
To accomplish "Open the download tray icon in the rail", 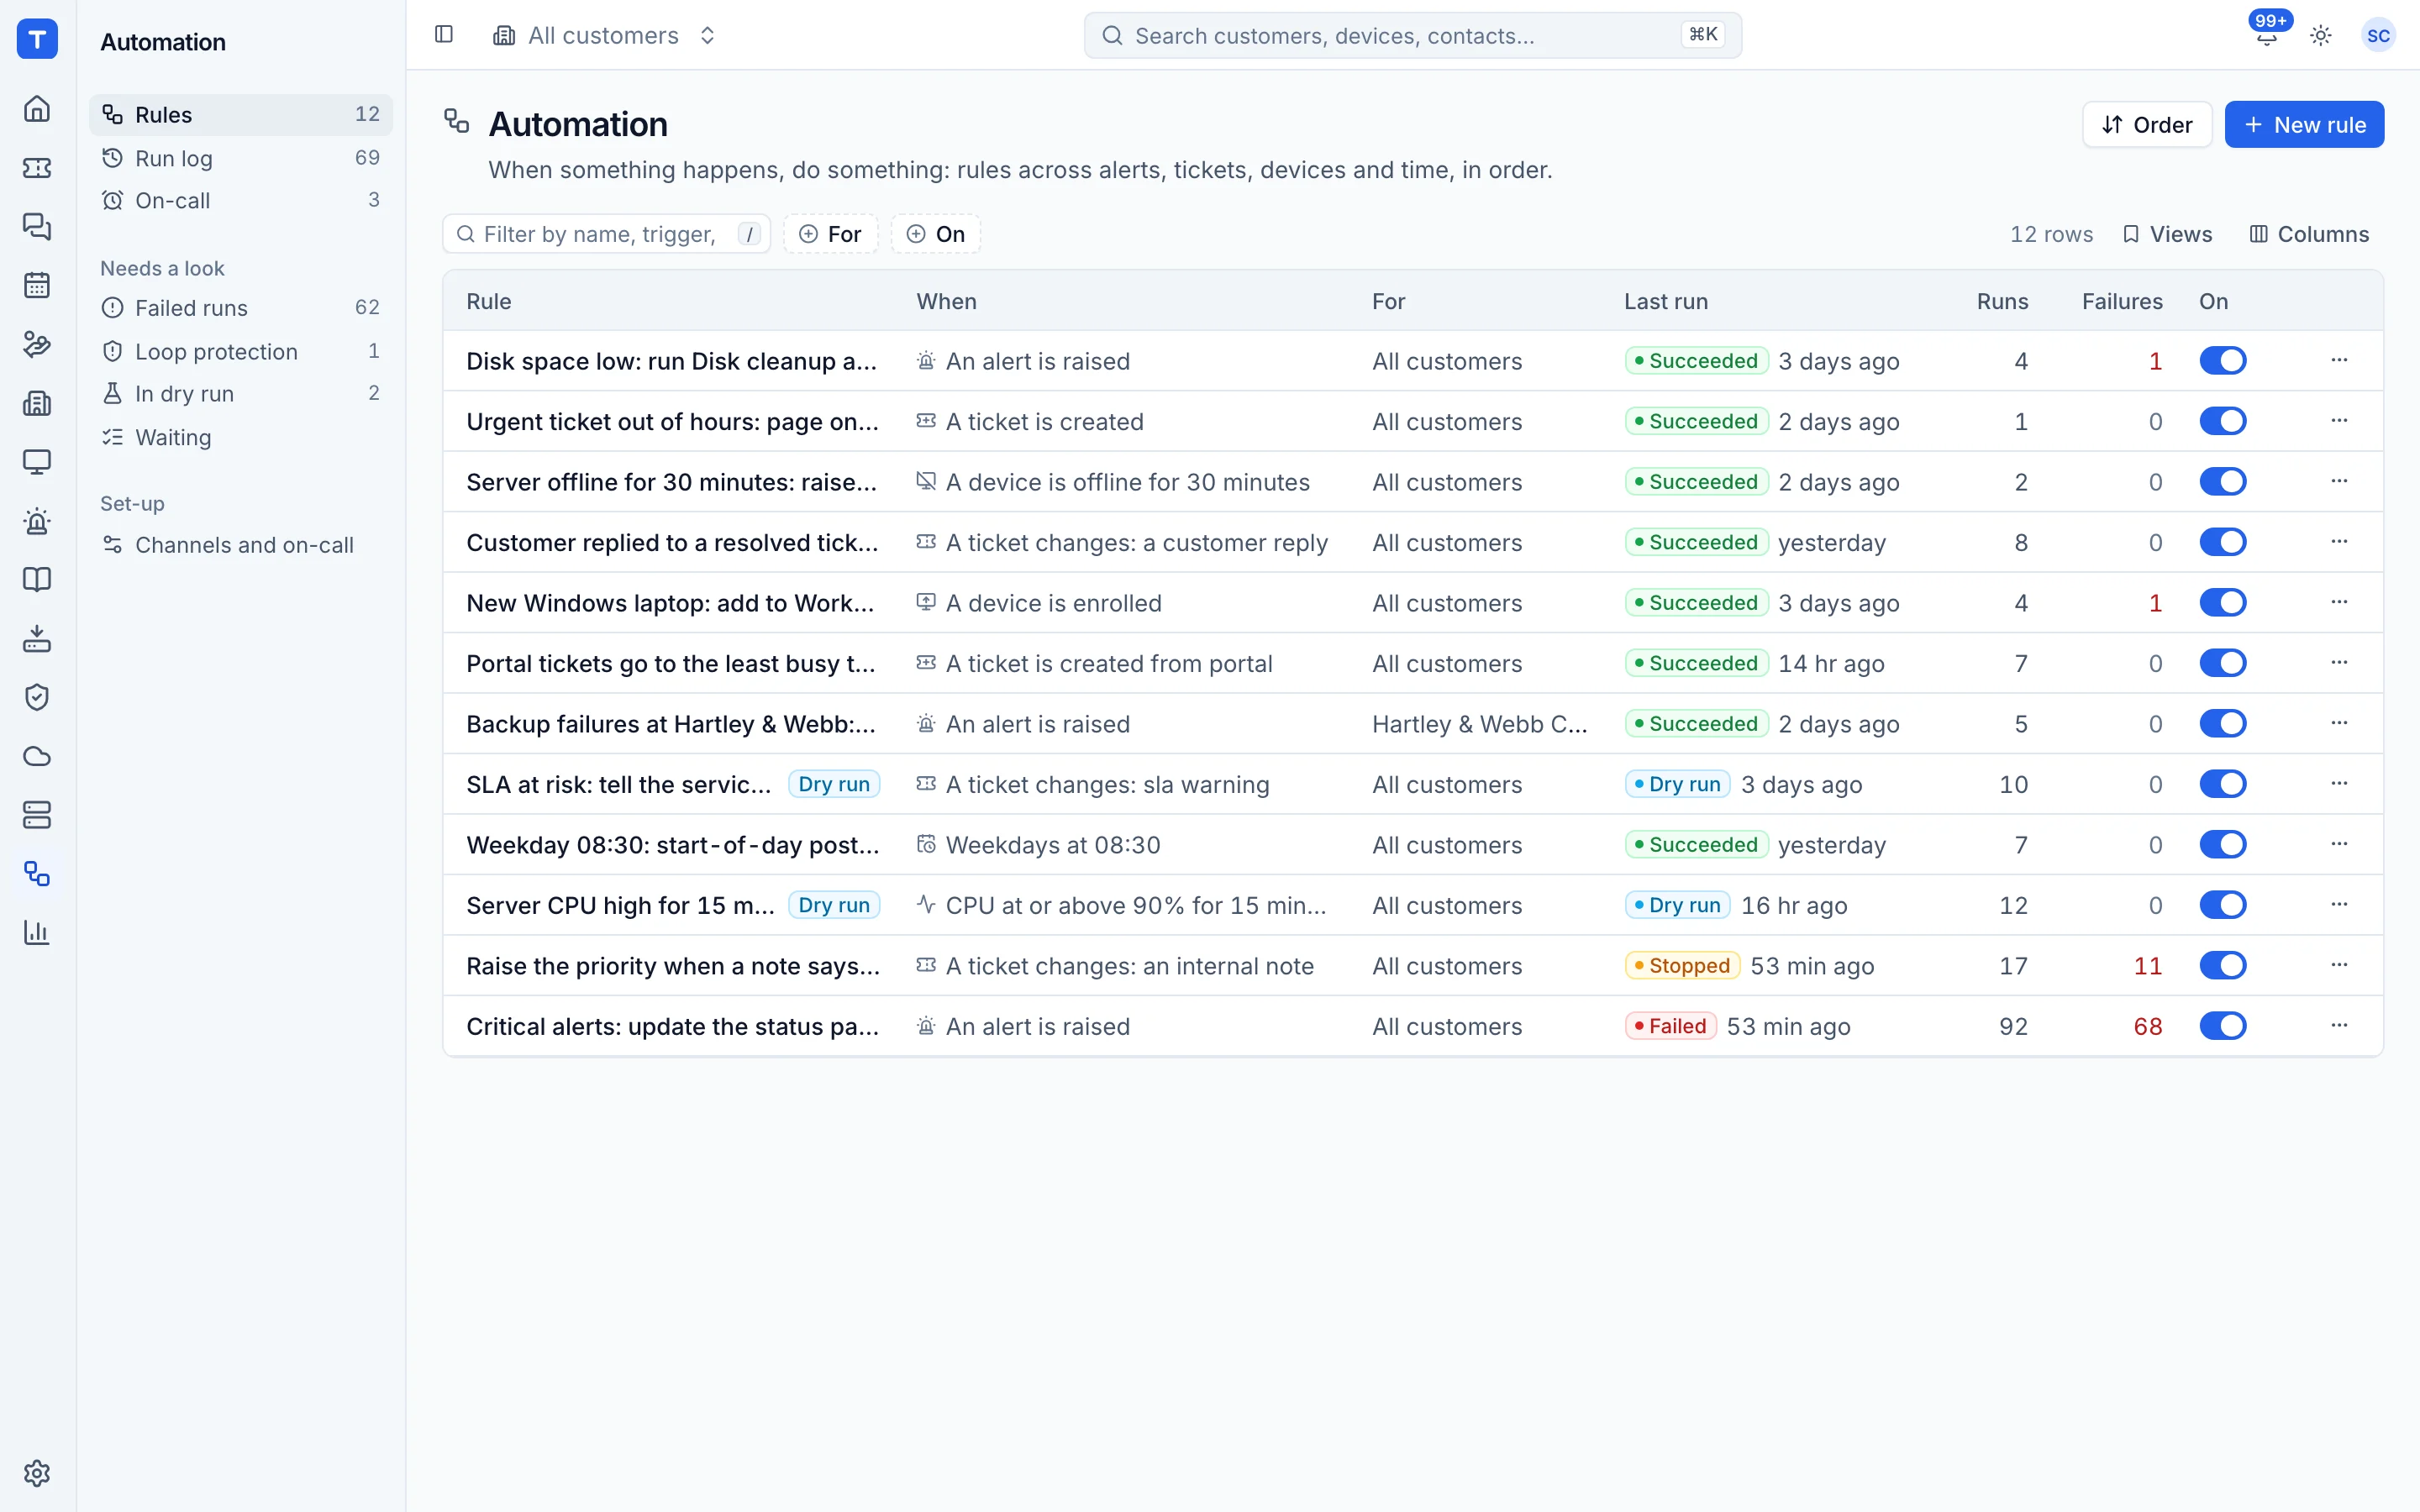I will (x=37, y=639).
